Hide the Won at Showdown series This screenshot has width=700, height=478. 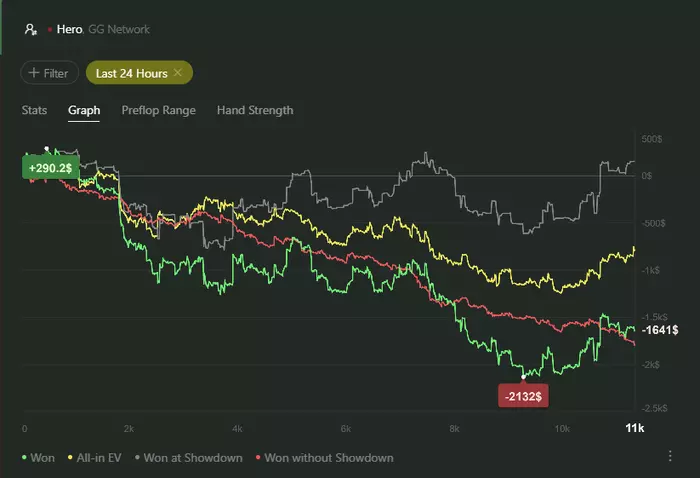[x=193, y=458]
